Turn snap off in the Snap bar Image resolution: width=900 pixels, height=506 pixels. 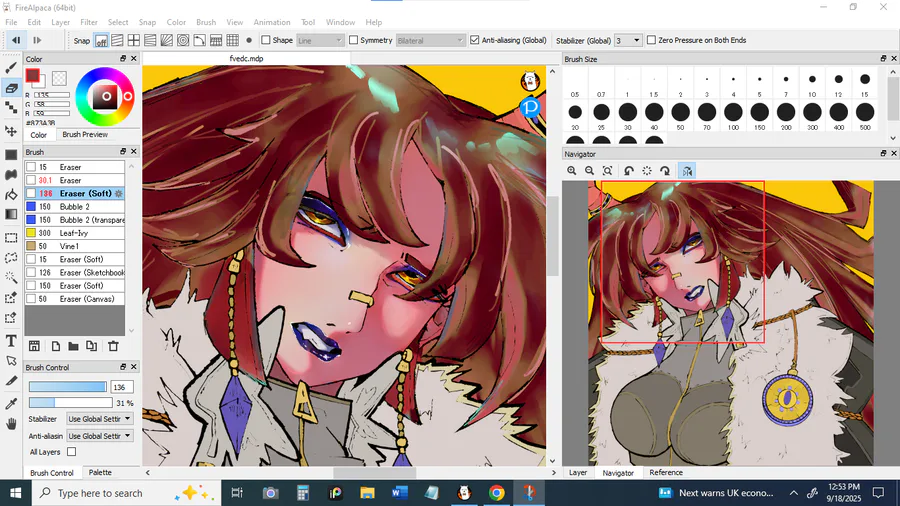pos(101,40)
